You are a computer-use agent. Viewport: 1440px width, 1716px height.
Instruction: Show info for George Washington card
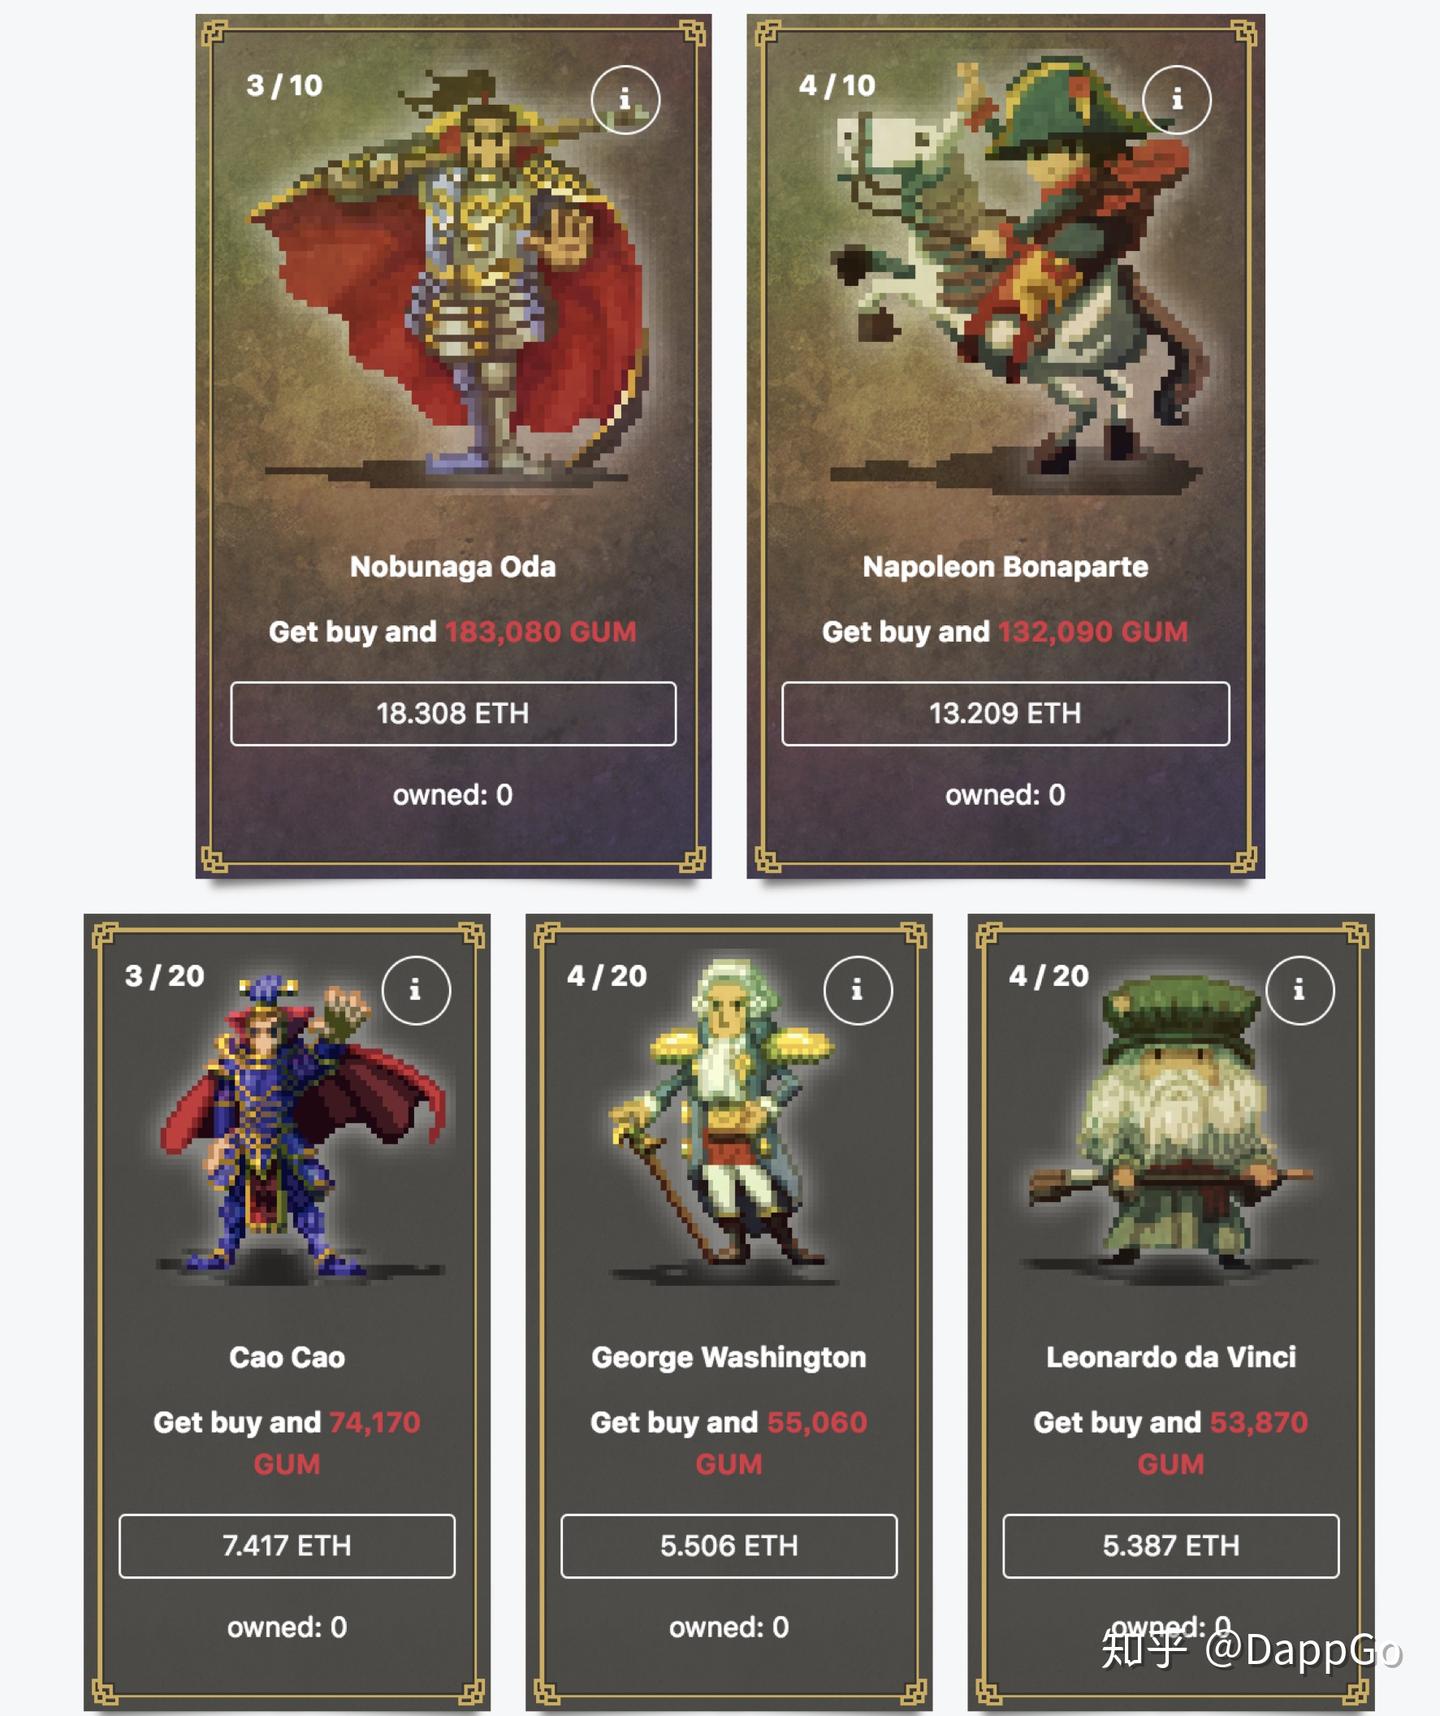click(858, 990)
